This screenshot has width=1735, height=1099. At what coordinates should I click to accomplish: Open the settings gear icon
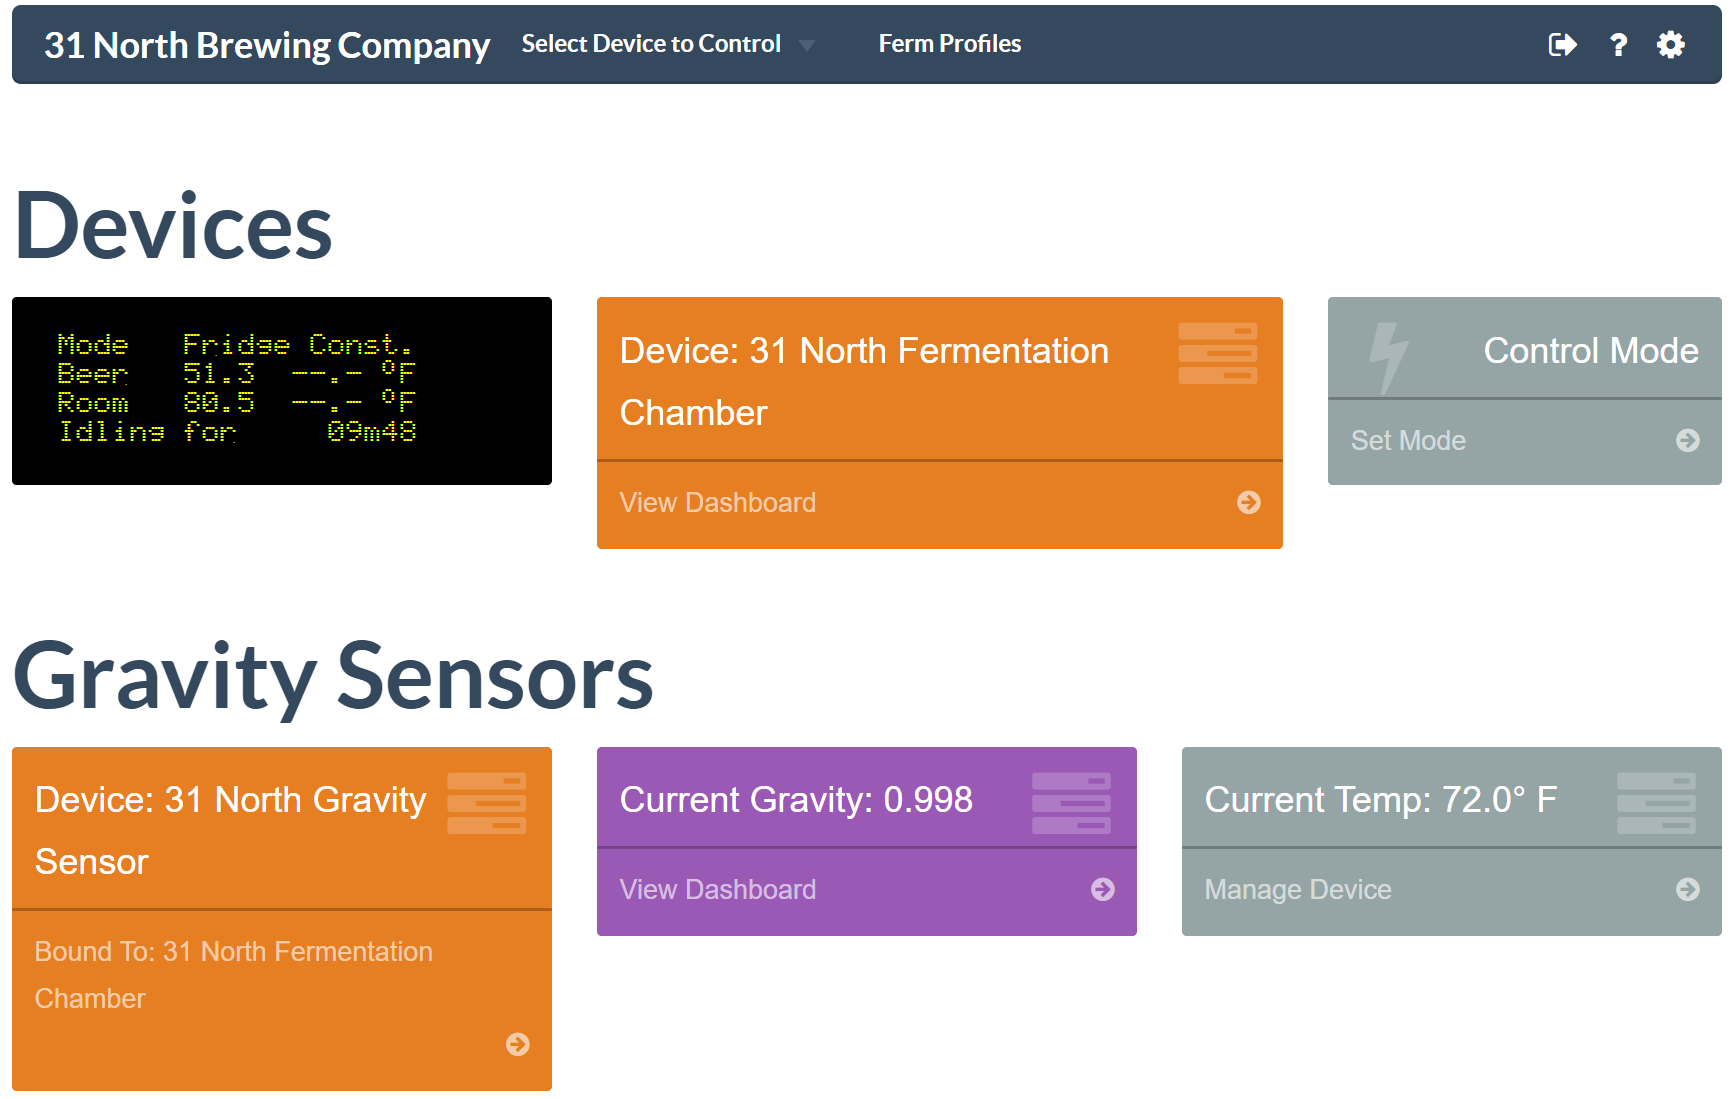(1670, 44)
